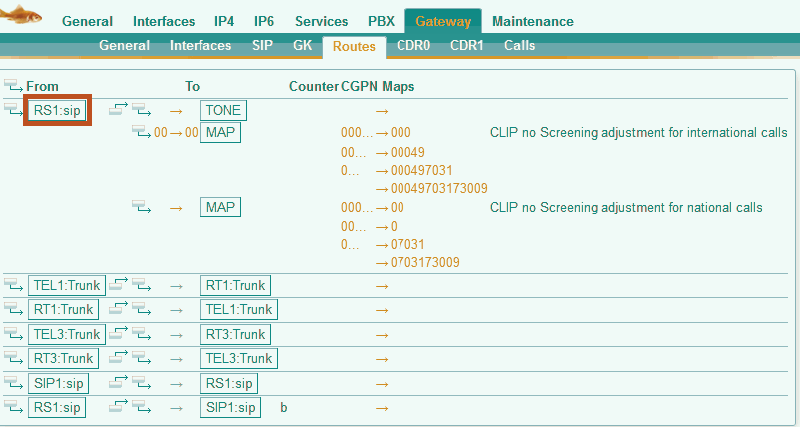The image size is (800, 427).
Task: Switch to the IP6 tab
Action: pos(264,21)
